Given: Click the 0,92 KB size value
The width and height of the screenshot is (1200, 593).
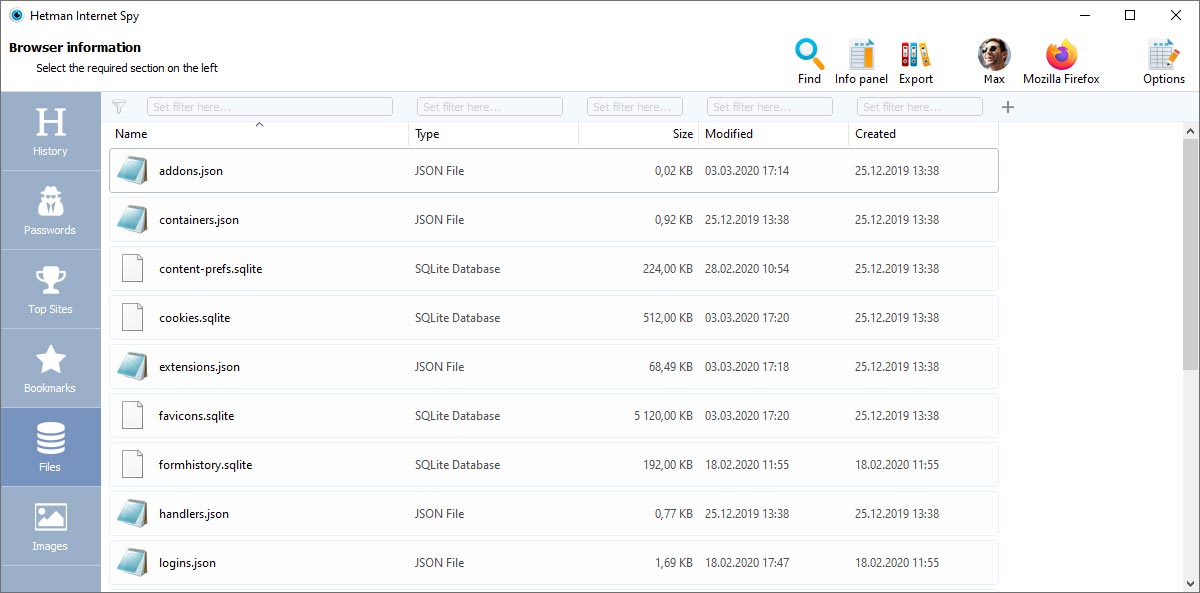Looking at the screenshot, I should click(674, 220).
